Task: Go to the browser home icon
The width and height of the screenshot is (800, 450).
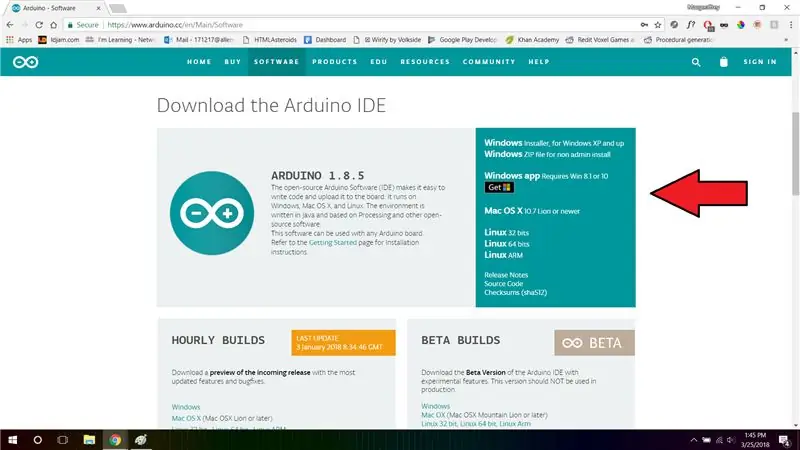Action: pos(54,24)
